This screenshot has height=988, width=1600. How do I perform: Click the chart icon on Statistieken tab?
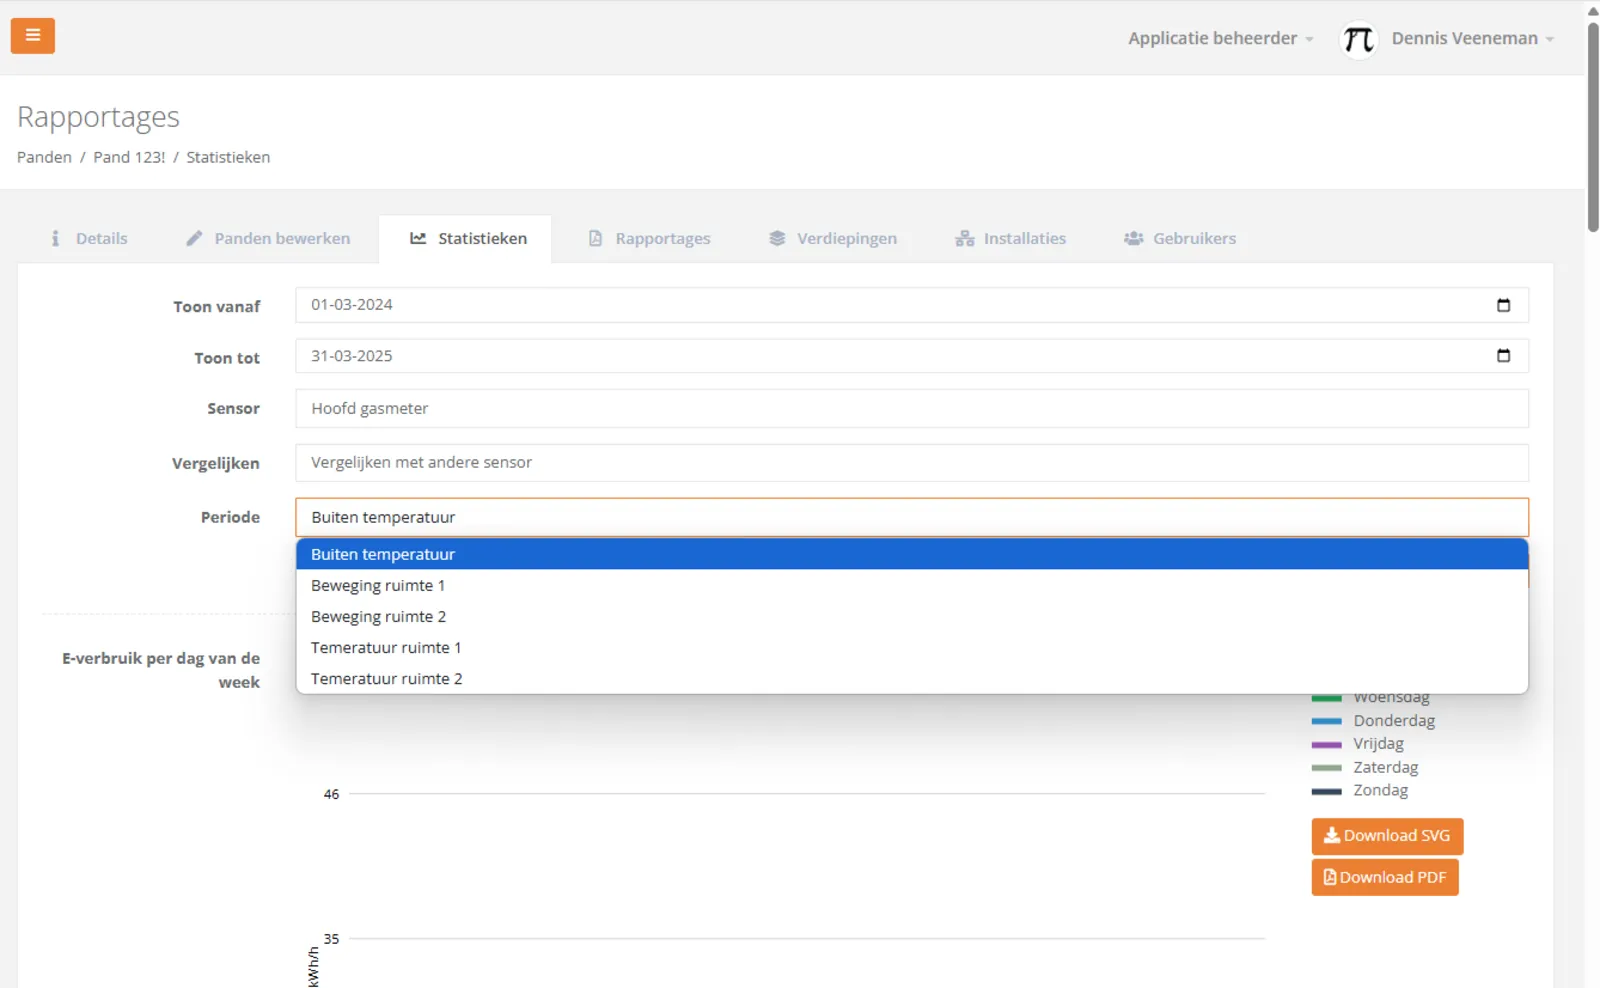tap(418, 238)
